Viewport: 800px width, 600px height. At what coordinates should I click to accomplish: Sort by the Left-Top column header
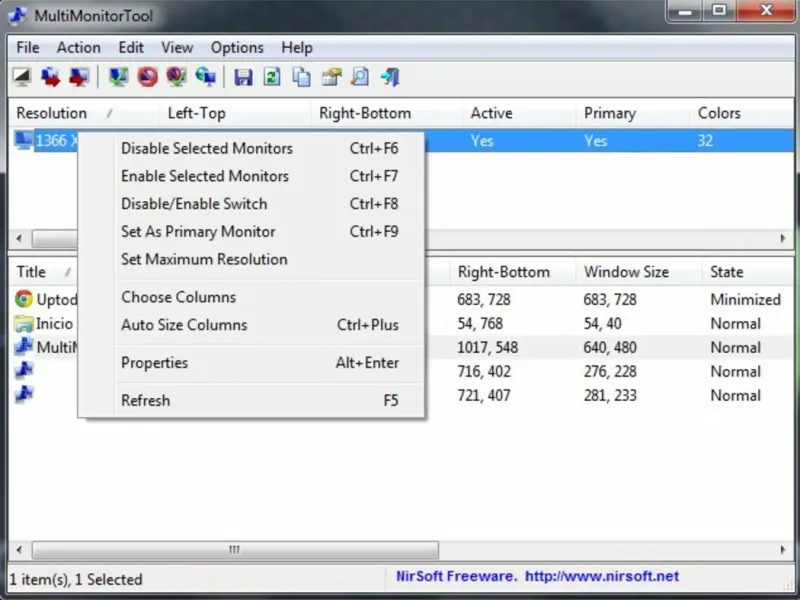coord(235,113)
